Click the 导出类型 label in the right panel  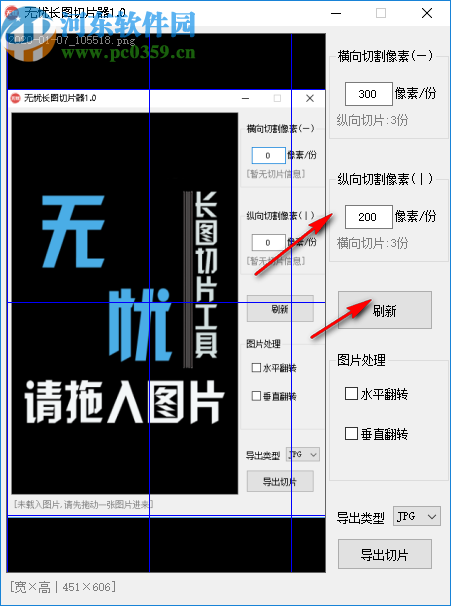[360, 517]
